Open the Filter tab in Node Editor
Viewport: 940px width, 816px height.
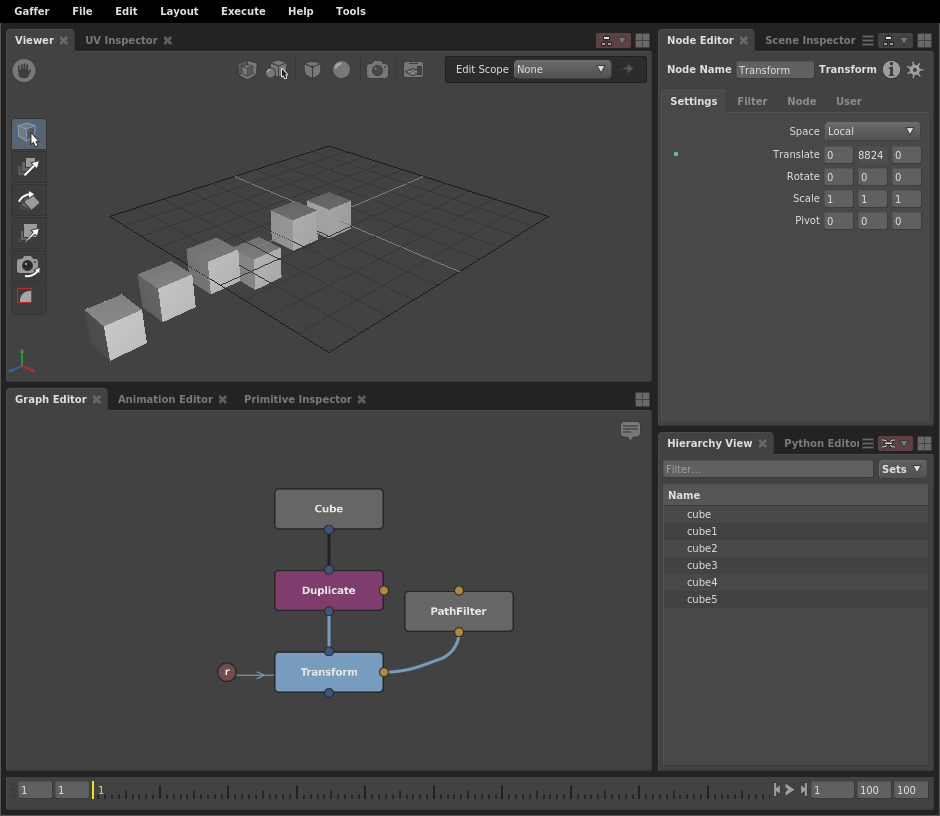point(752,101)
